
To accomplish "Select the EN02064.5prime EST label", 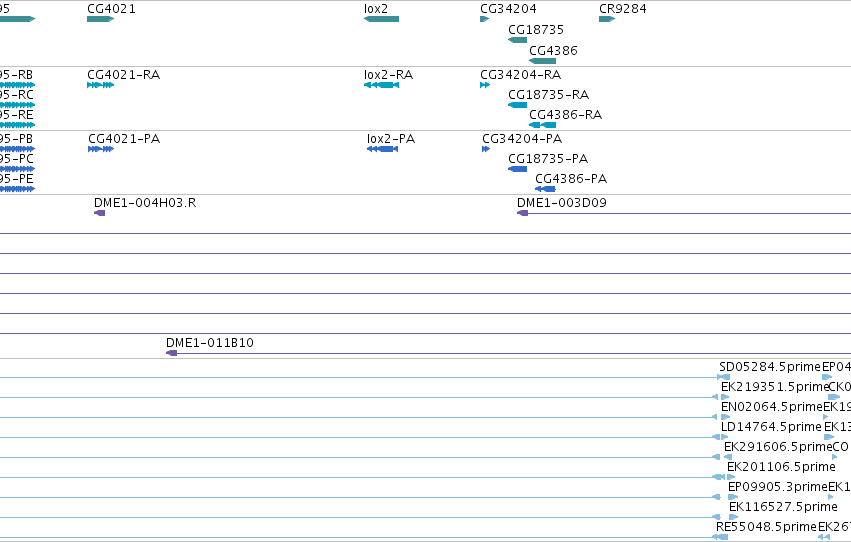I will (x=772, y=407).
